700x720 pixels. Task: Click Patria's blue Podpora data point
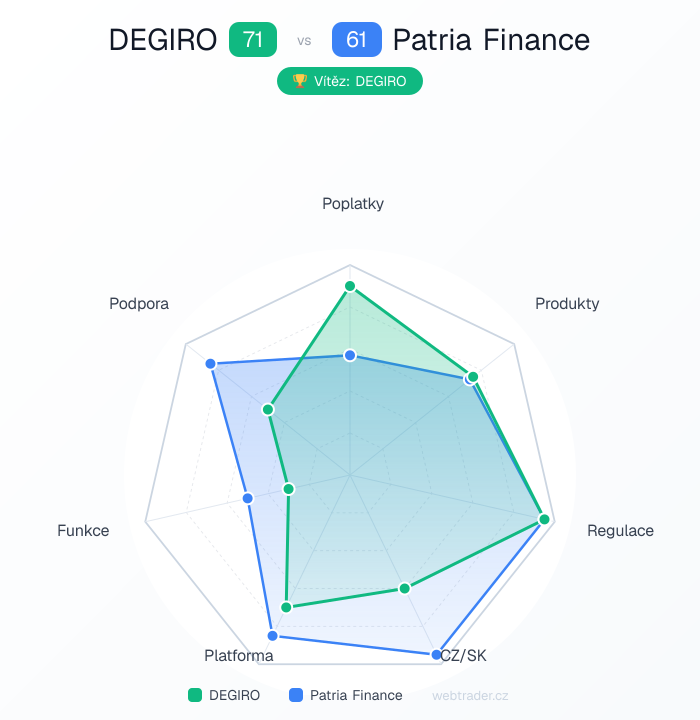(211, 363)
